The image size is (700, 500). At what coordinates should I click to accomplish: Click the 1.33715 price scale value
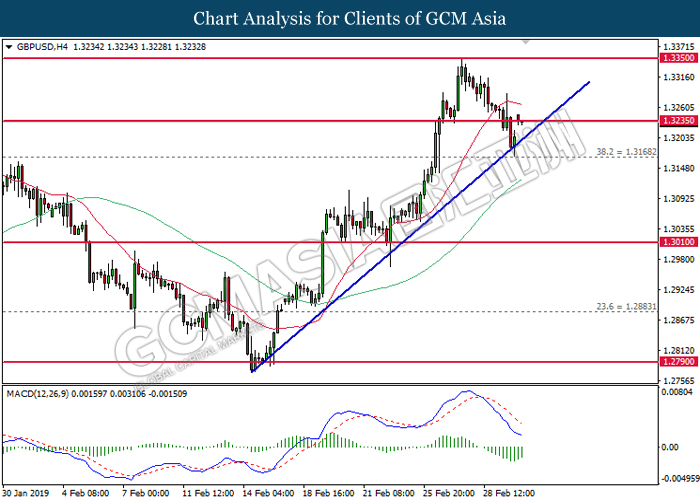click(x=679, y=47)
